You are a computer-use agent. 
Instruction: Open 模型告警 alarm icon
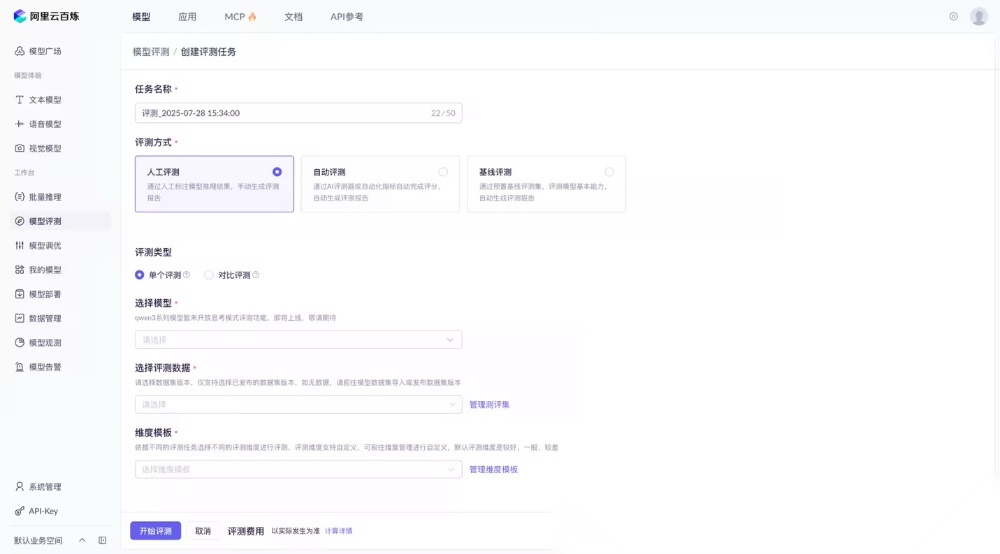pyautogui.click(x=20, y=367)
